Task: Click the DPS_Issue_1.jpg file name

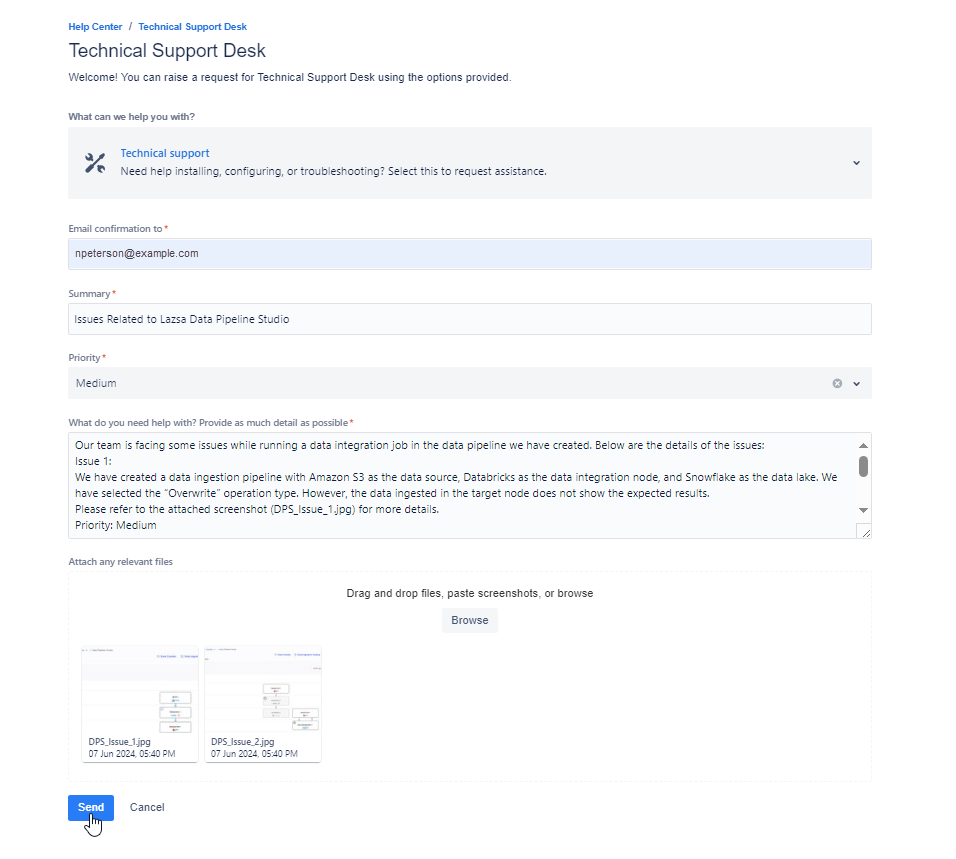Action: [120, 742]
